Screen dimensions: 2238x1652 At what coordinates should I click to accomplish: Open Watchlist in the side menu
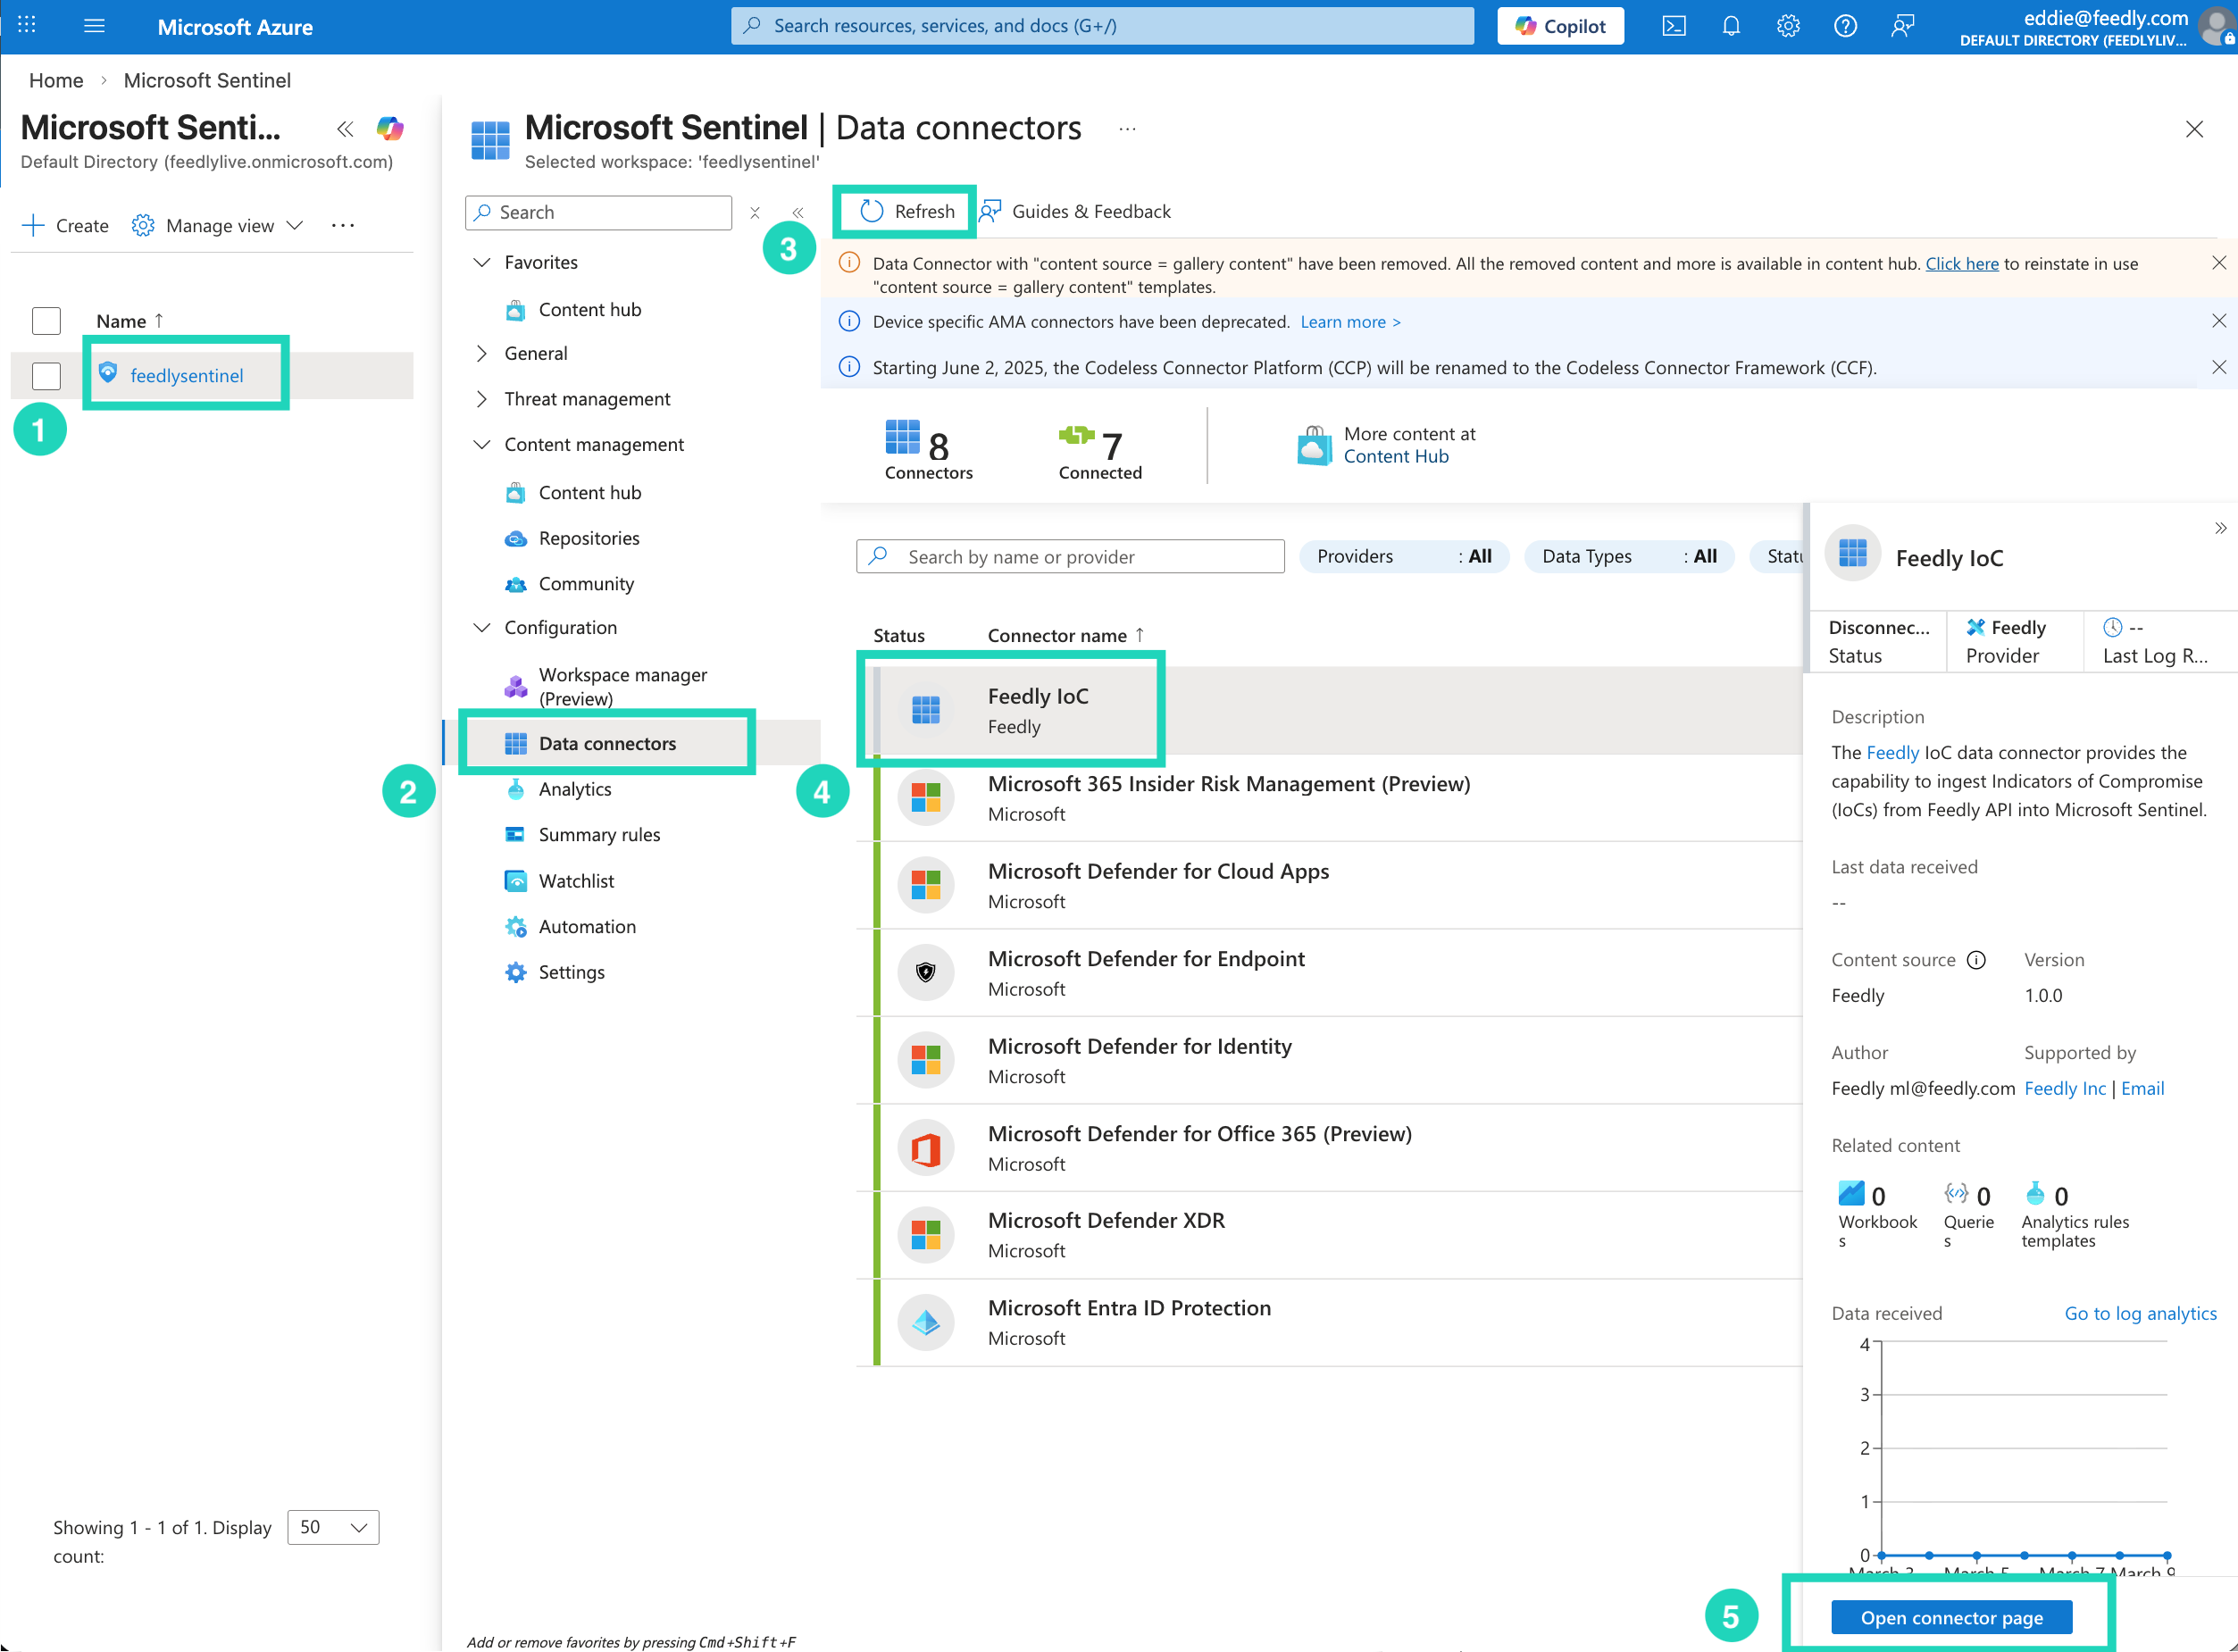click(576, 881)
